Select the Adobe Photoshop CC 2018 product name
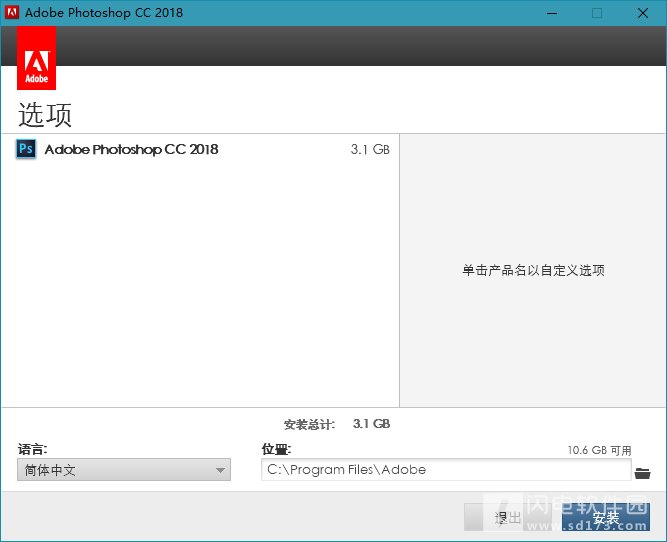The image size is (667, 542). coord(131,149)
